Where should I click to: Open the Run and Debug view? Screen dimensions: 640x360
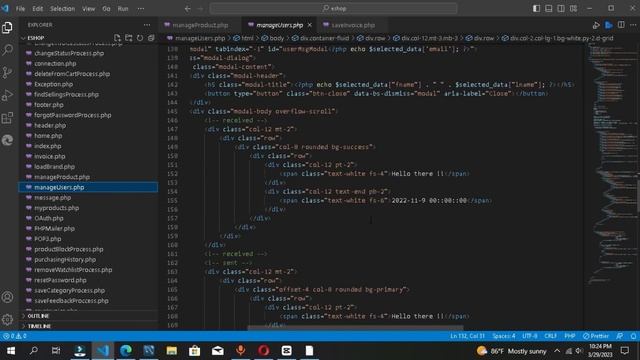pos(7,96)
